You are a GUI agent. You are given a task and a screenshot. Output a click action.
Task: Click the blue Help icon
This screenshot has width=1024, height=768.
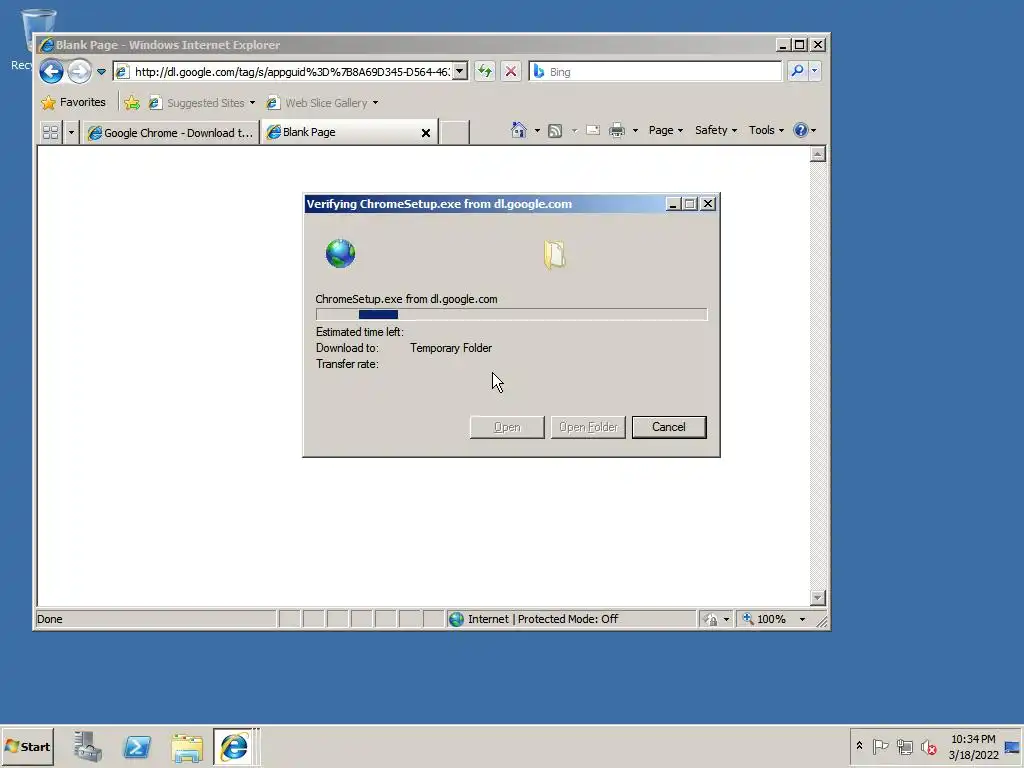click(x=801, y=130)
